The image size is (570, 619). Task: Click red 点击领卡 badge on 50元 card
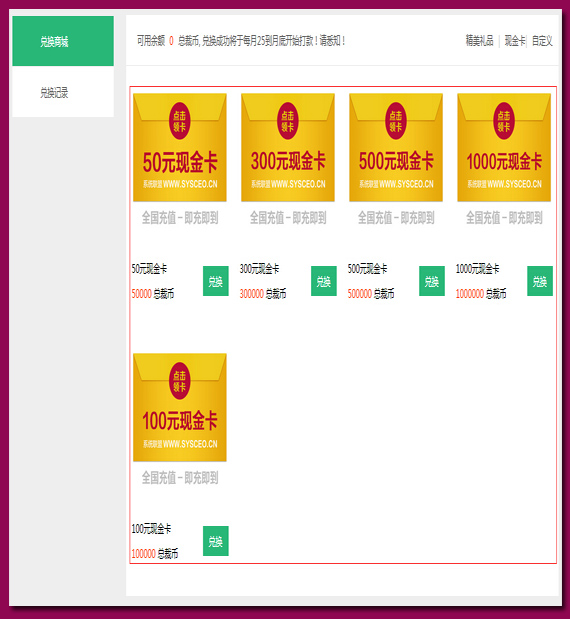click(x=180, y=121)
